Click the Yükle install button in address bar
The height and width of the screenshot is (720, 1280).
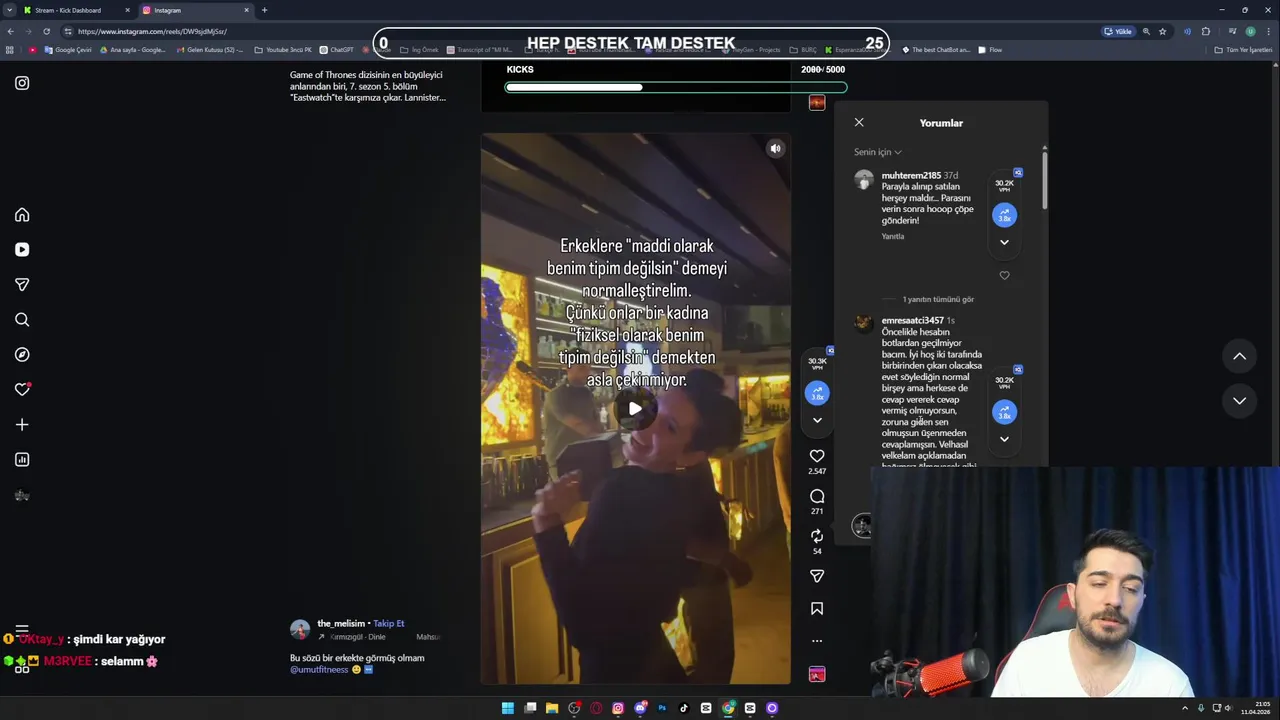(1118, 31)
